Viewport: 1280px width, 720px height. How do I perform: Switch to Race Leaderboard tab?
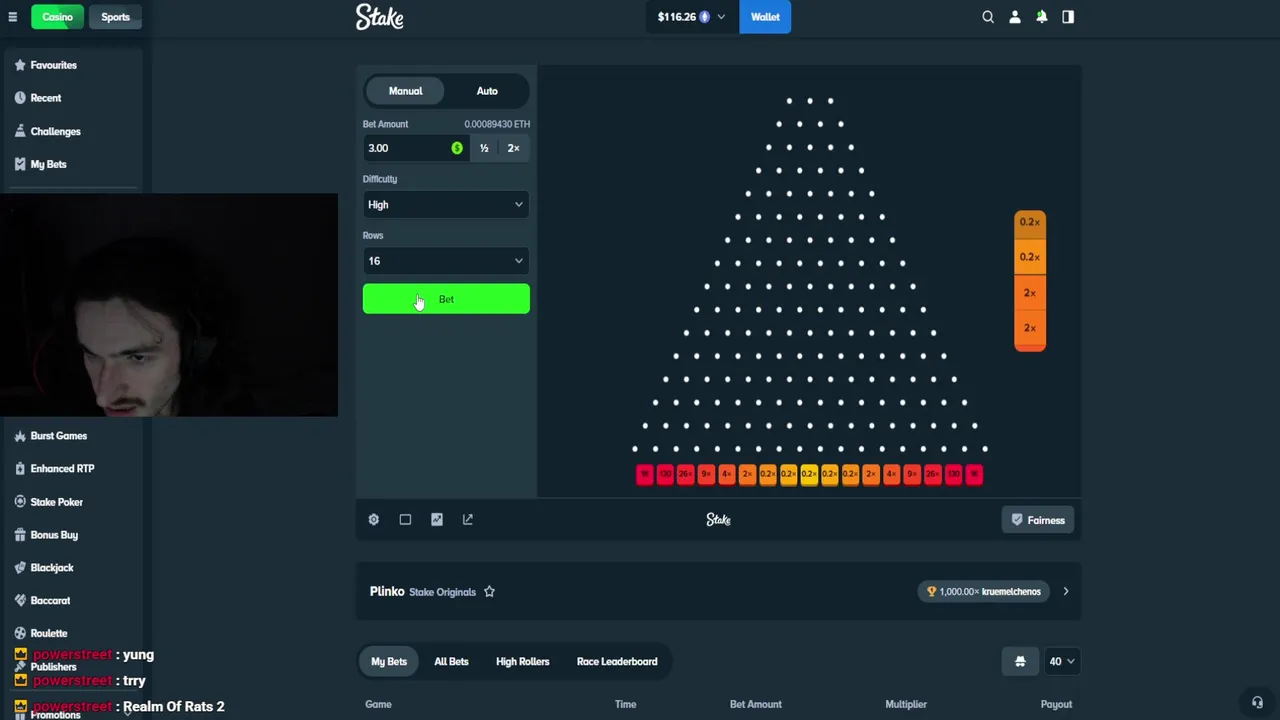click(617, 662)
